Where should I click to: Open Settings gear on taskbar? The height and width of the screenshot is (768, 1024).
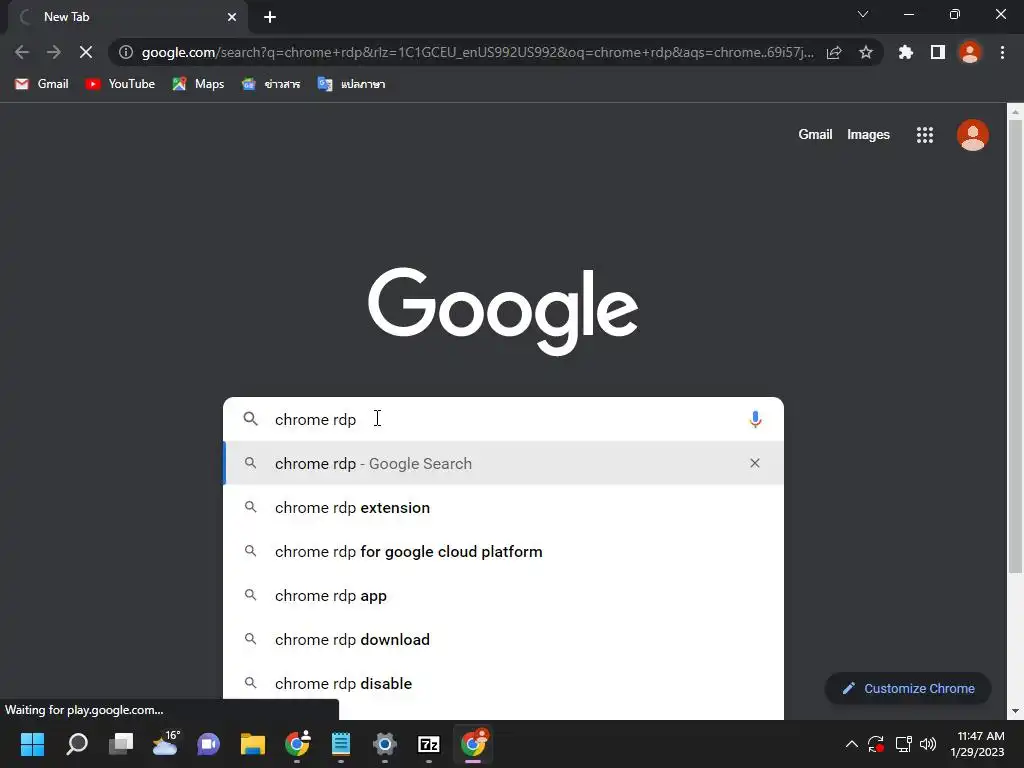[385, 744]
